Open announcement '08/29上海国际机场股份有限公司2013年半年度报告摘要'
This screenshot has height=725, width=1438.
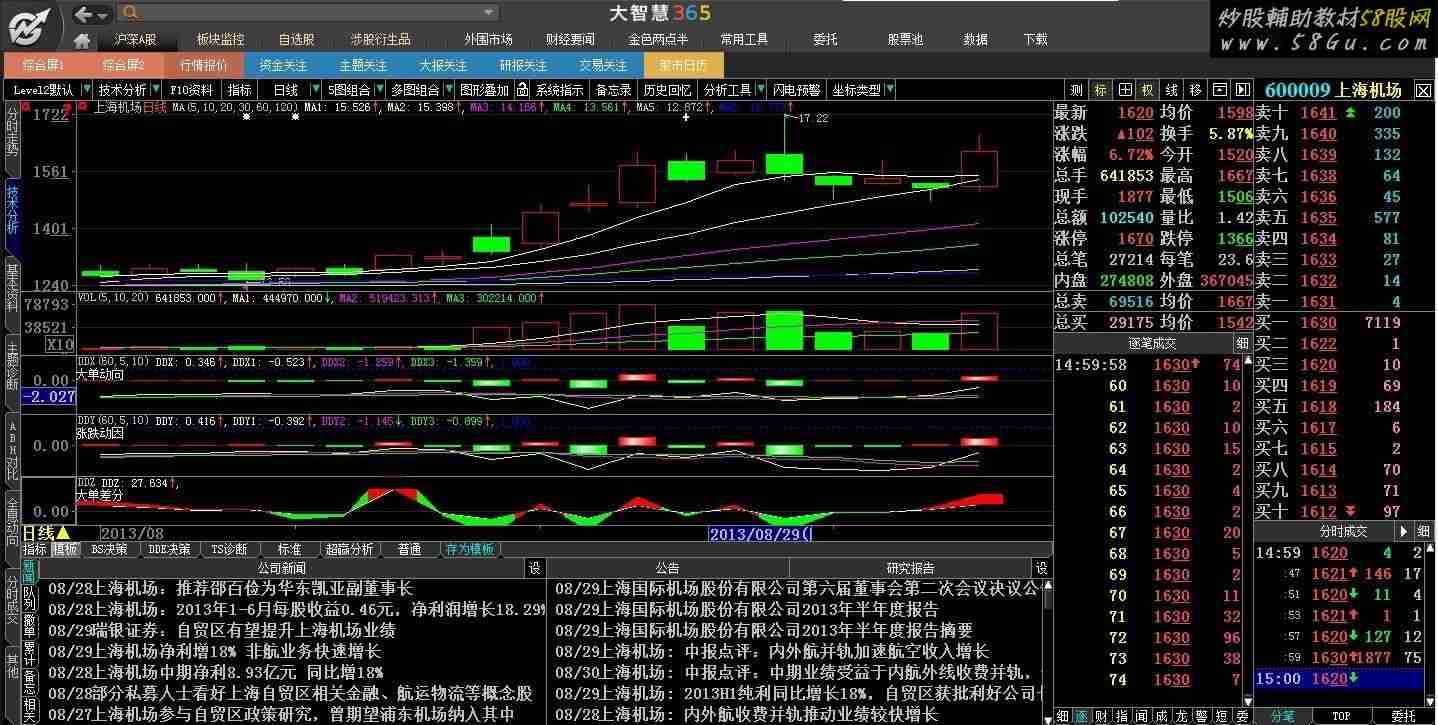764,631
